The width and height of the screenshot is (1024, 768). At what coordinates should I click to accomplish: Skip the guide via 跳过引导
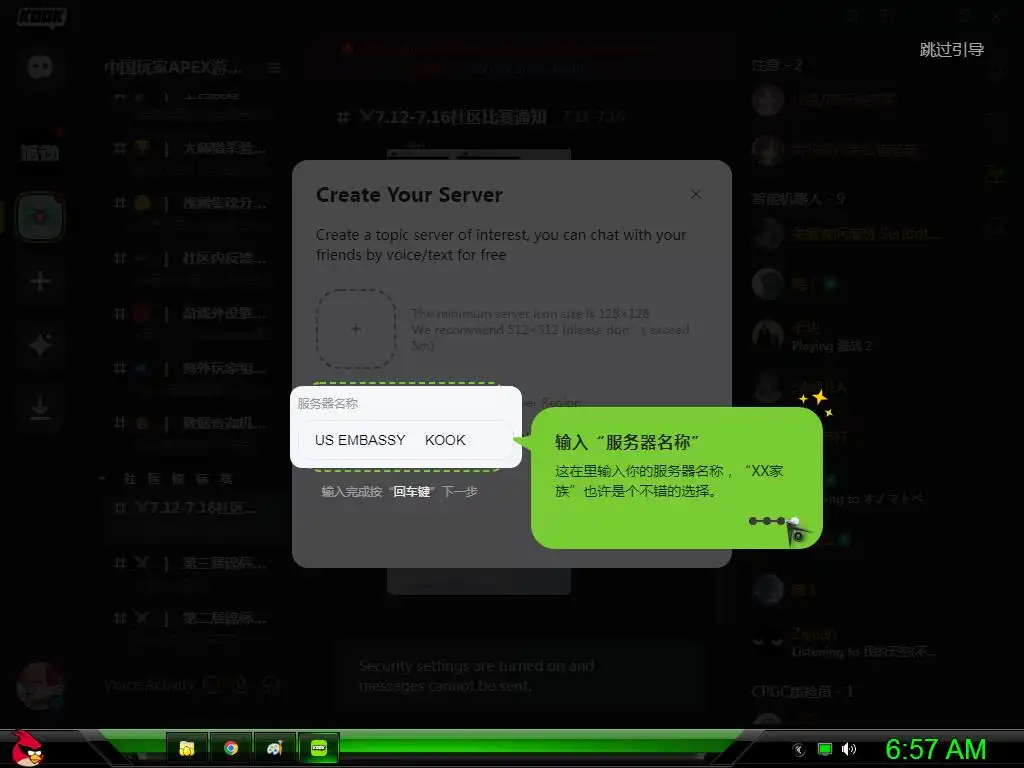point(952,50)
